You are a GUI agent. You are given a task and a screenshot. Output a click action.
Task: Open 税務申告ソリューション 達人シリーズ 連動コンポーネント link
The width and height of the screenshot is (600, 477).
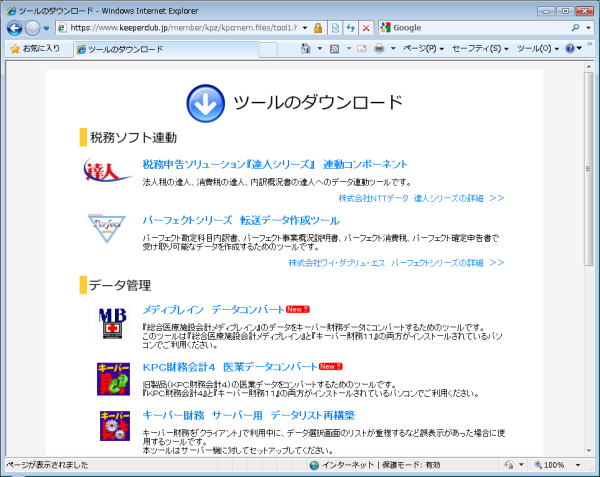click(x=274, y=164)
